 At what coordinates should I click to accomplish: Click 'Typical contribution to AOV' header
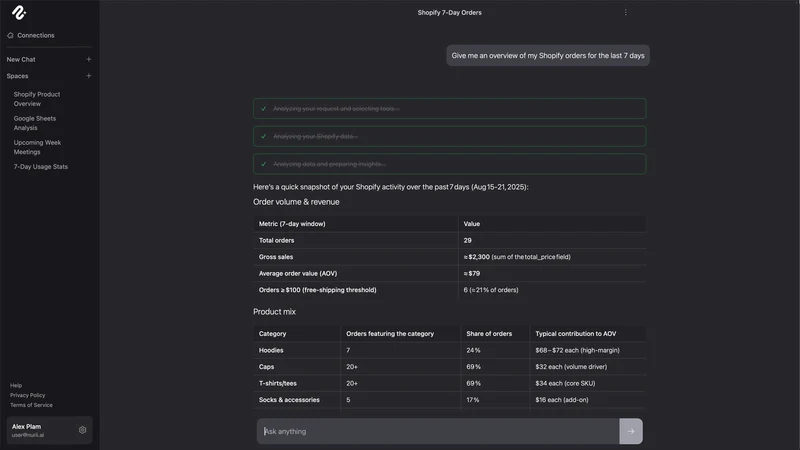576,334
